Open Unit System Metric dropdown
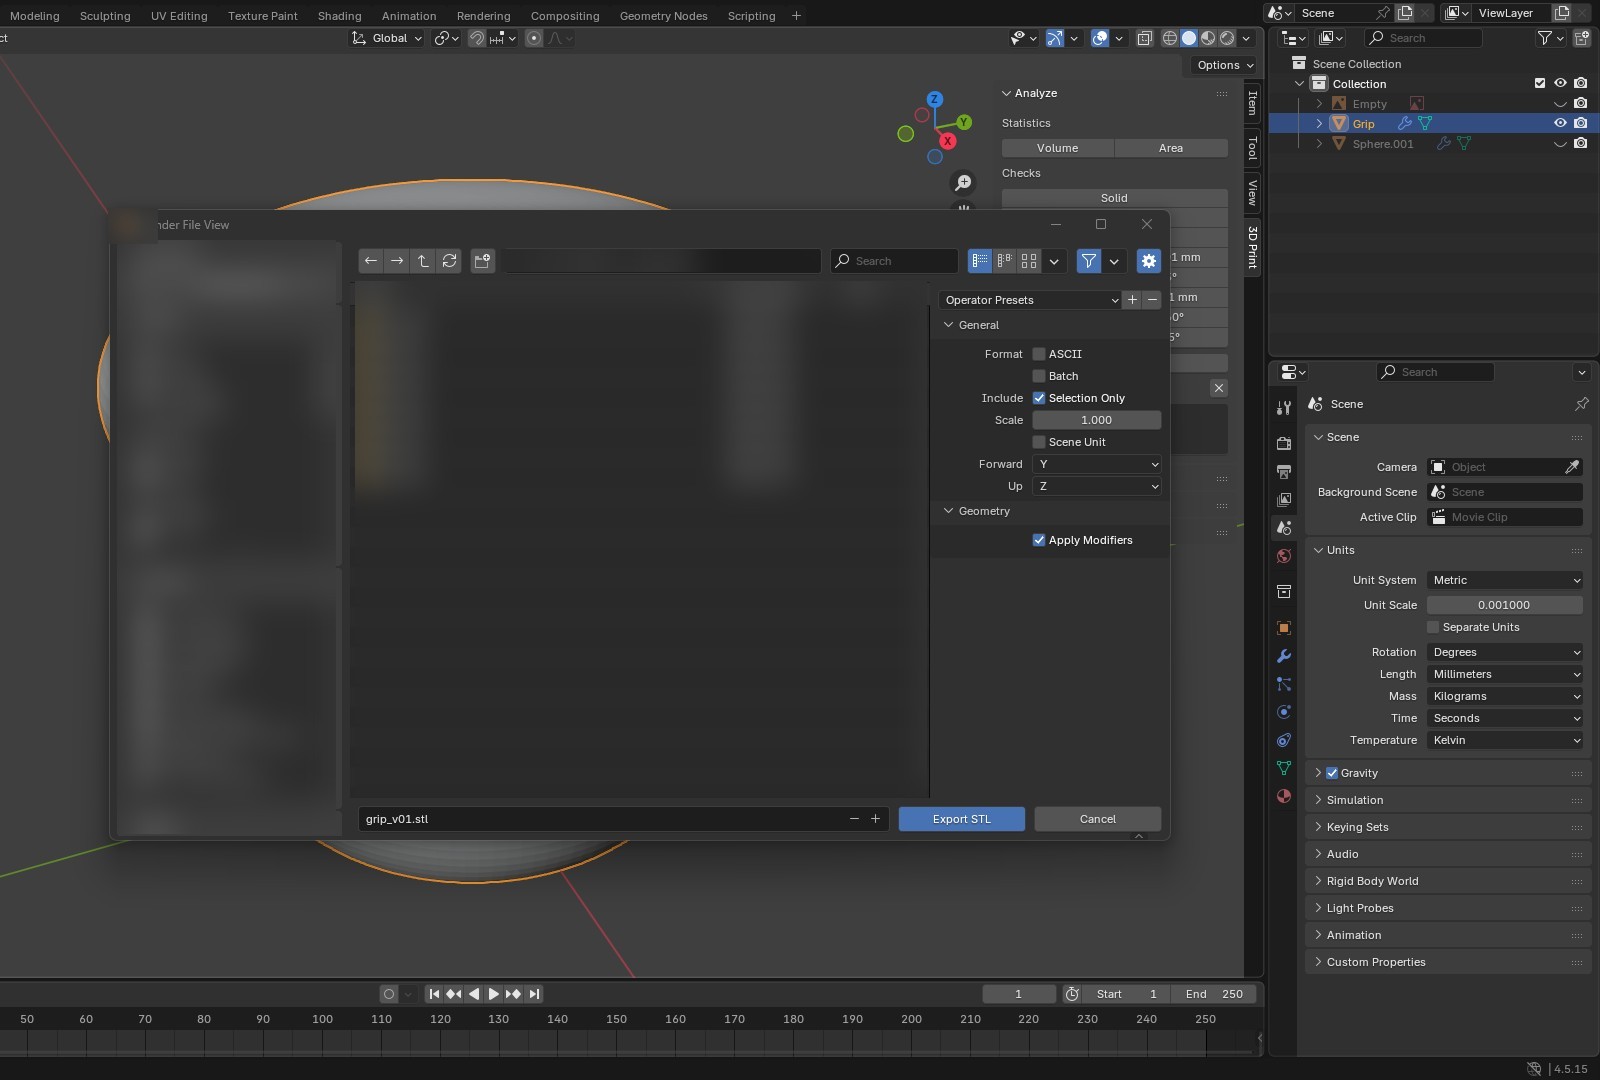 (1505, 580)
